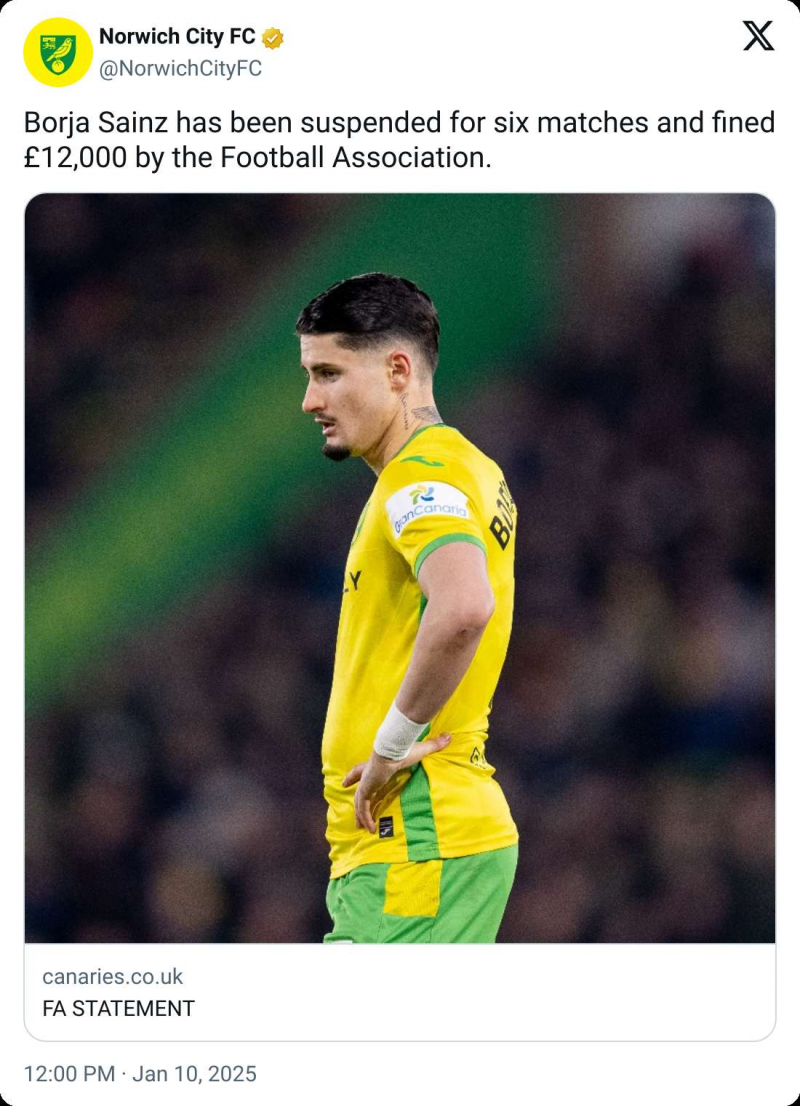The image size is (800, 1106).
Task: Click the 12:00 PM timestamp
Action: pos(69,1074)
